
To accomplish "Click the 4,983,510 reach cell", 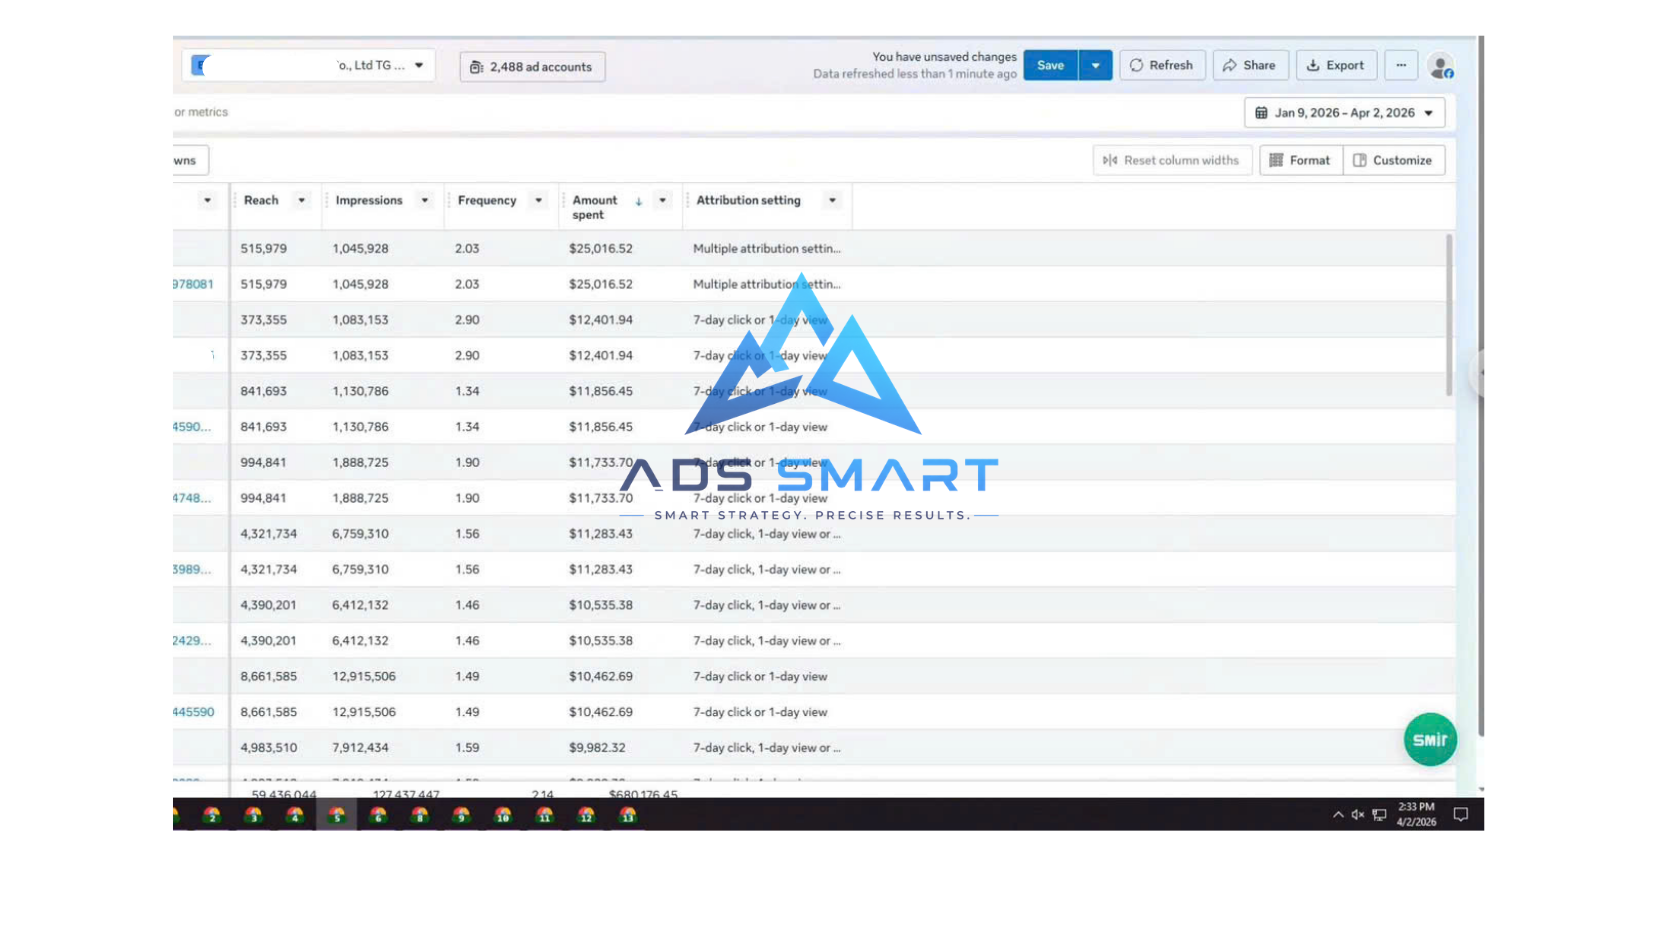I will (x=269, y=748).
